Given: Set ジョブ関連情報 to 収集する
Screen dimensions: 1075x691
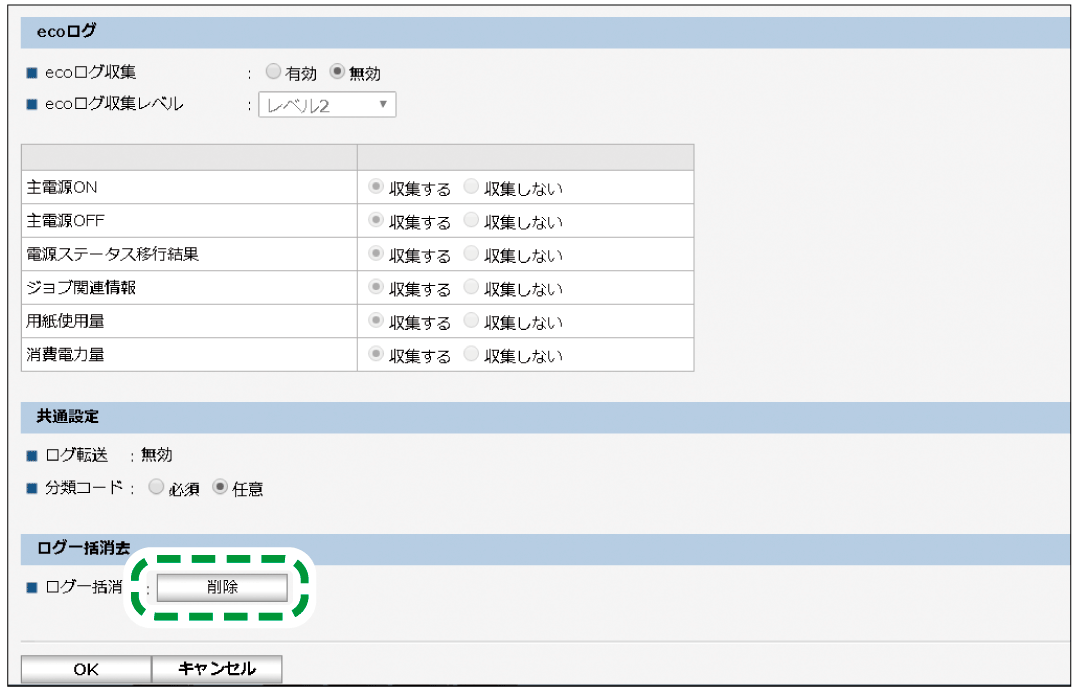Looking at the screenshot, I should pos(376,288).
